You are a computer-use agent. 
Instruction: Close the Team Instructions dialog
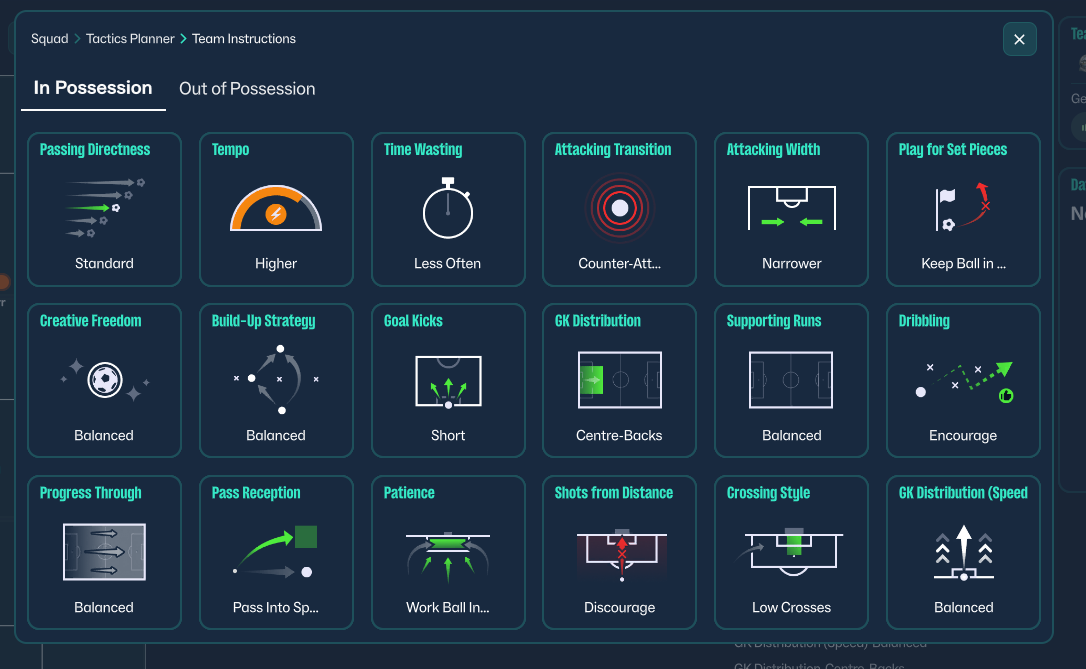[x=1019, y=39]
